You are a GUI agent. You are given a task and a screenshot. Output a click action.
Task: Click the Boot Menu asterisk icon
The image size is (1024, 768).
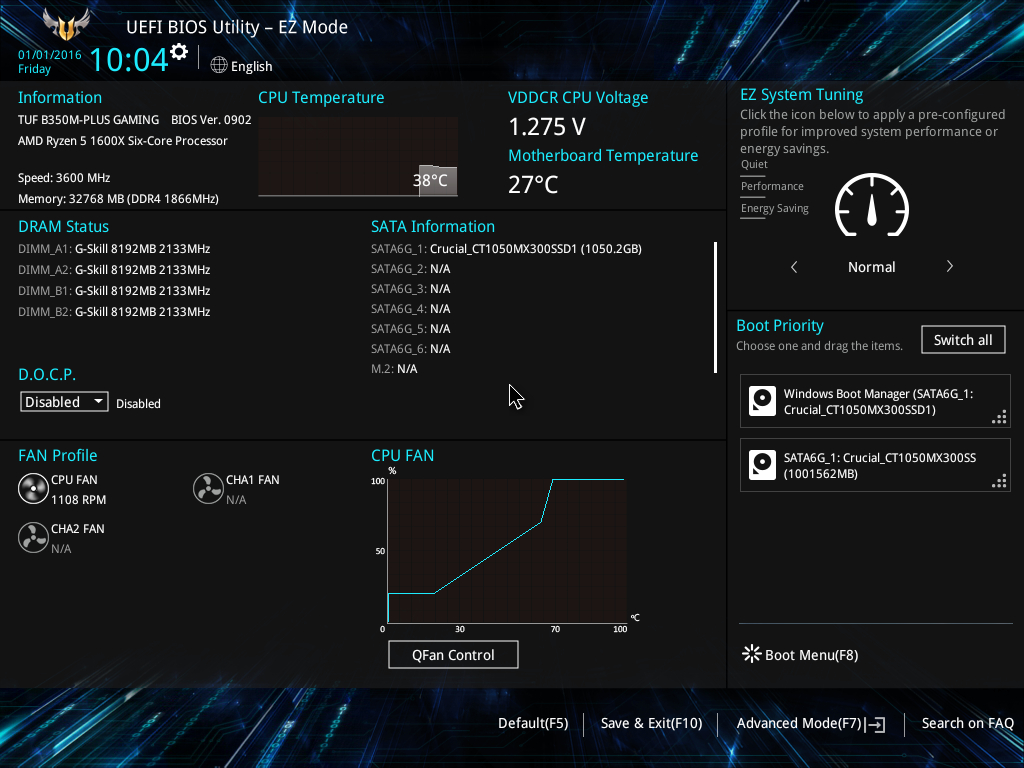pyautogui.click(x=752, y=654)
